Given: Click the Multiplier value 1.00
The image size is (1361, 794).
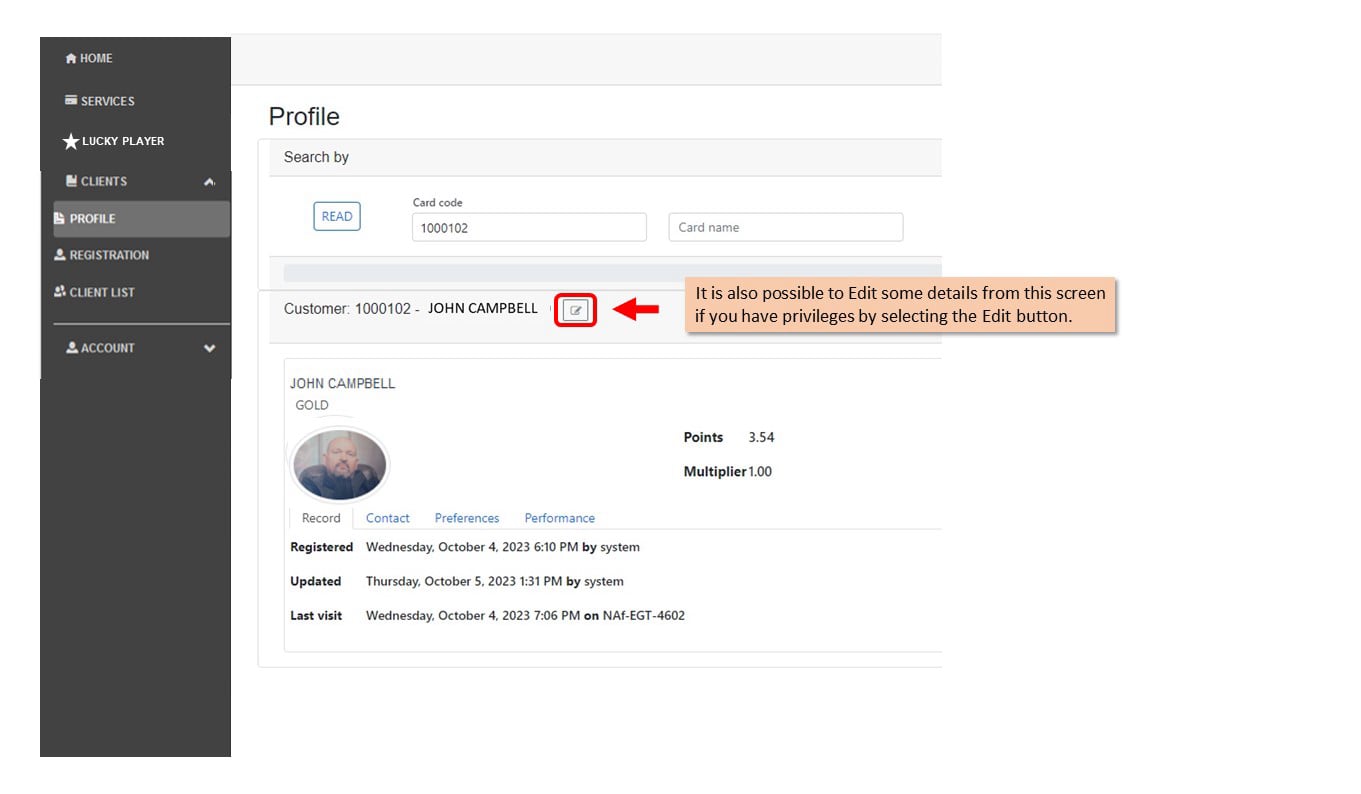Looking at the screenshot, I should [x=760, y=471].
